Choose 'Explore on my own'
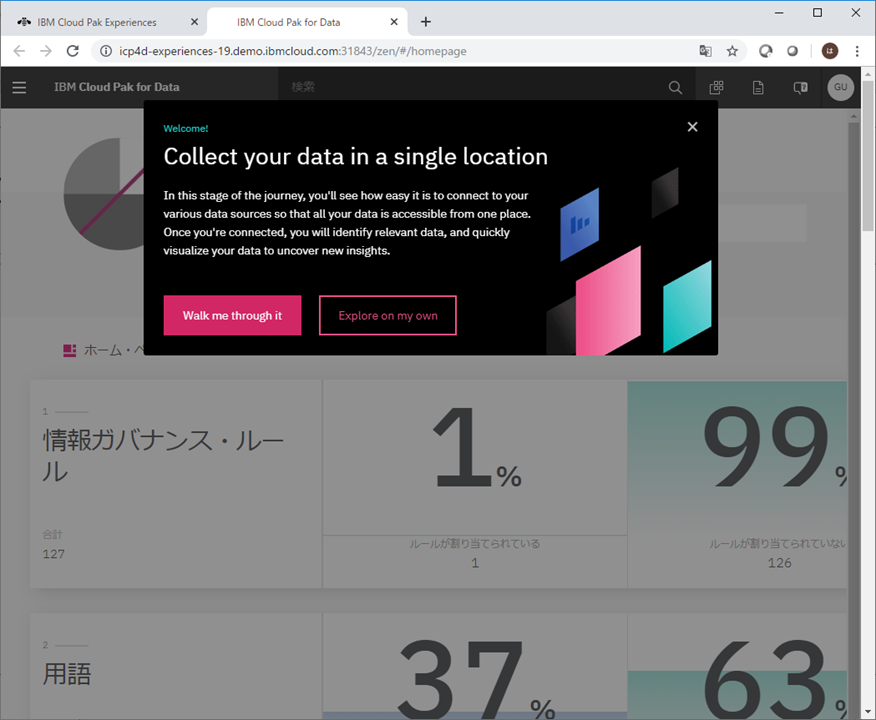The image size is (876, 720). (387, 315)
